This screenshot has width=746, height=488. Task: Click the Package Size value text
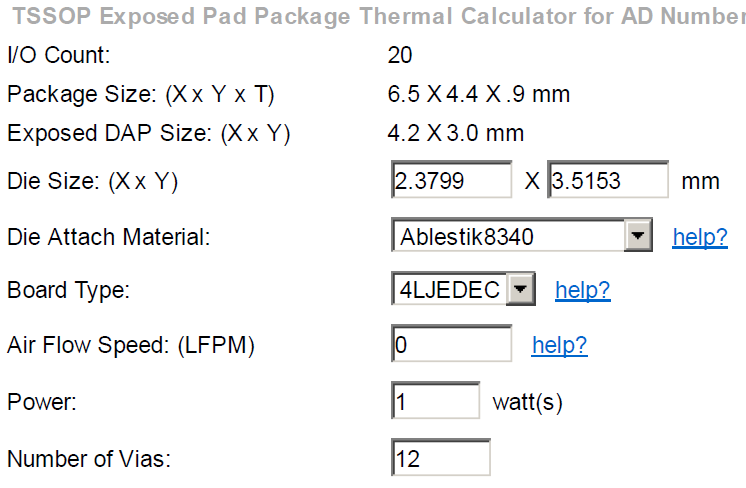(x=479, y=94)
